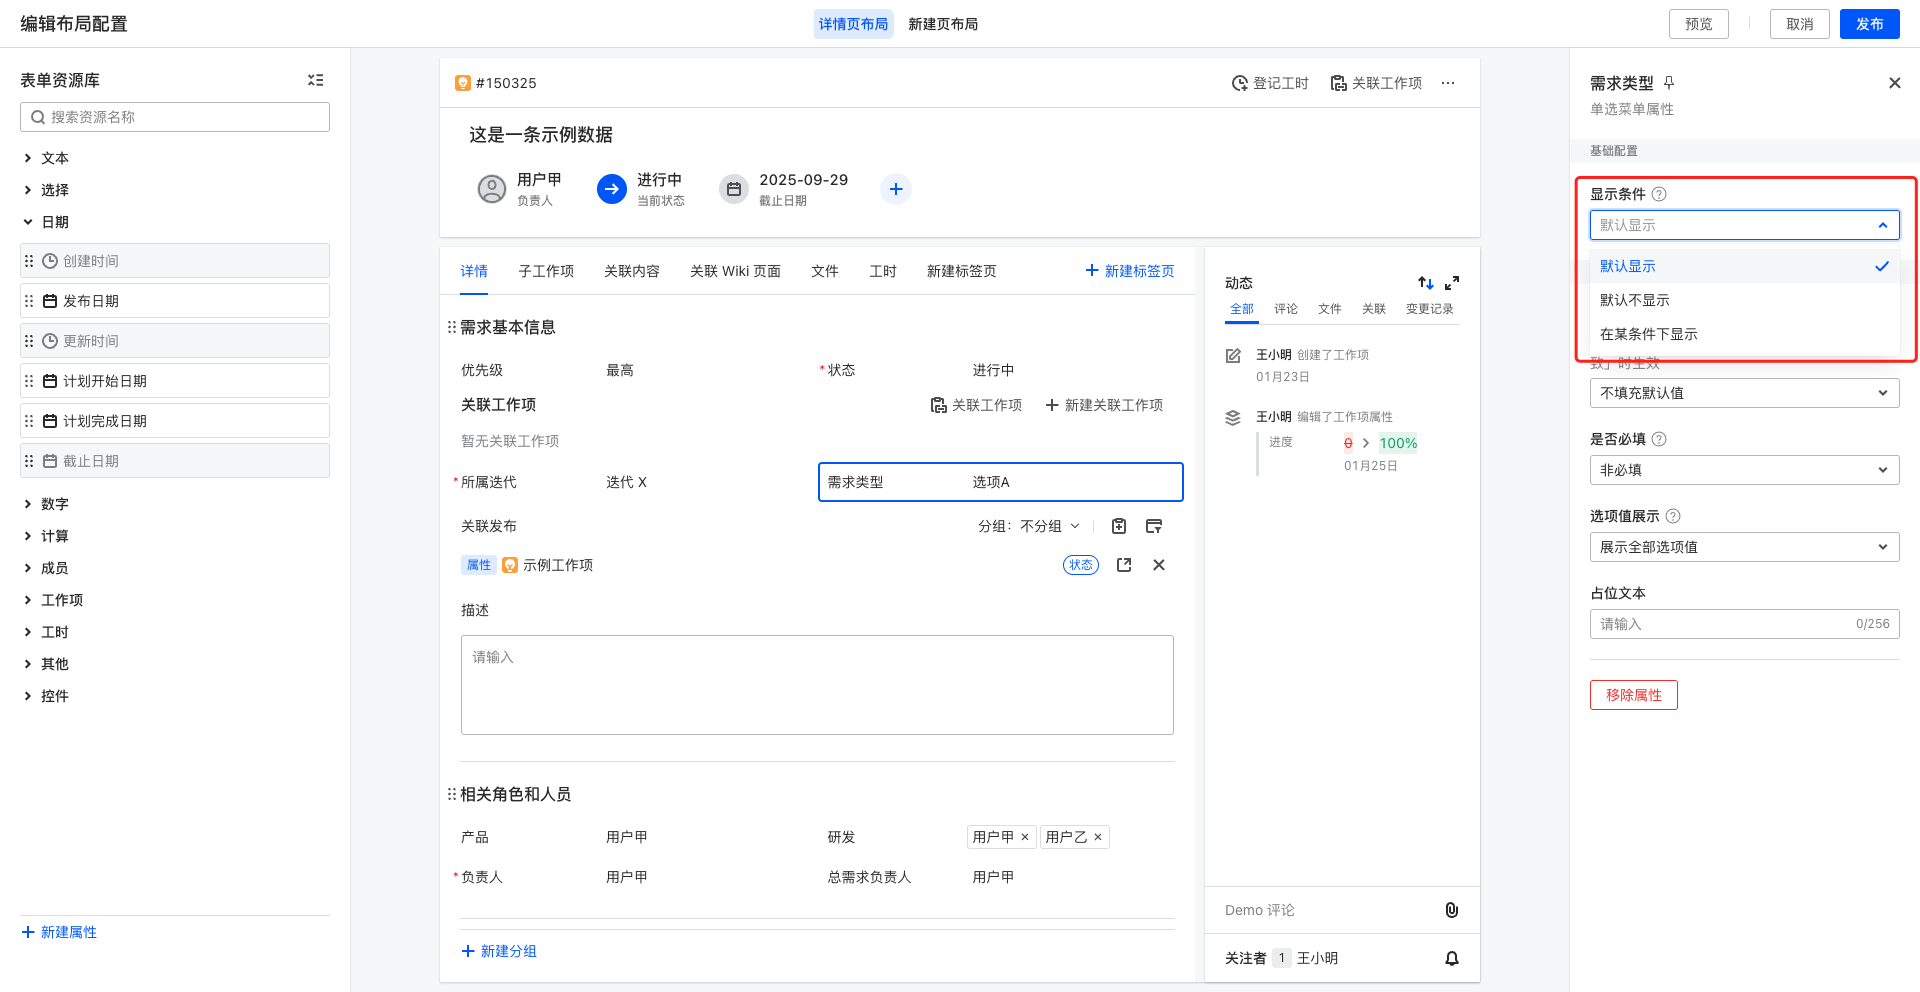Click the help icon beside 是否必填
The image size is (1920, 992).
[x=1659, y=439]
